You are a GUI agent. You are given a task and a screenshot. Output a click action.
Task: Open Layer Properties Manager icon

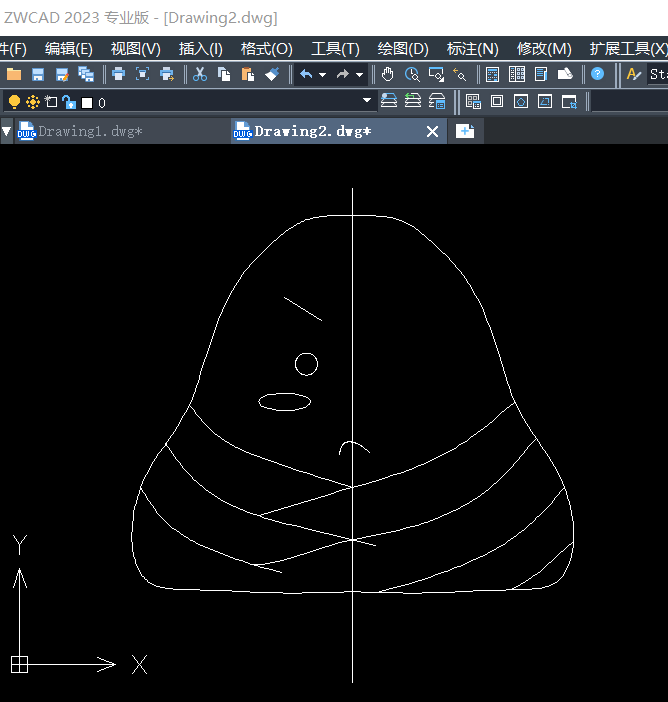click(x=389, y=101)
